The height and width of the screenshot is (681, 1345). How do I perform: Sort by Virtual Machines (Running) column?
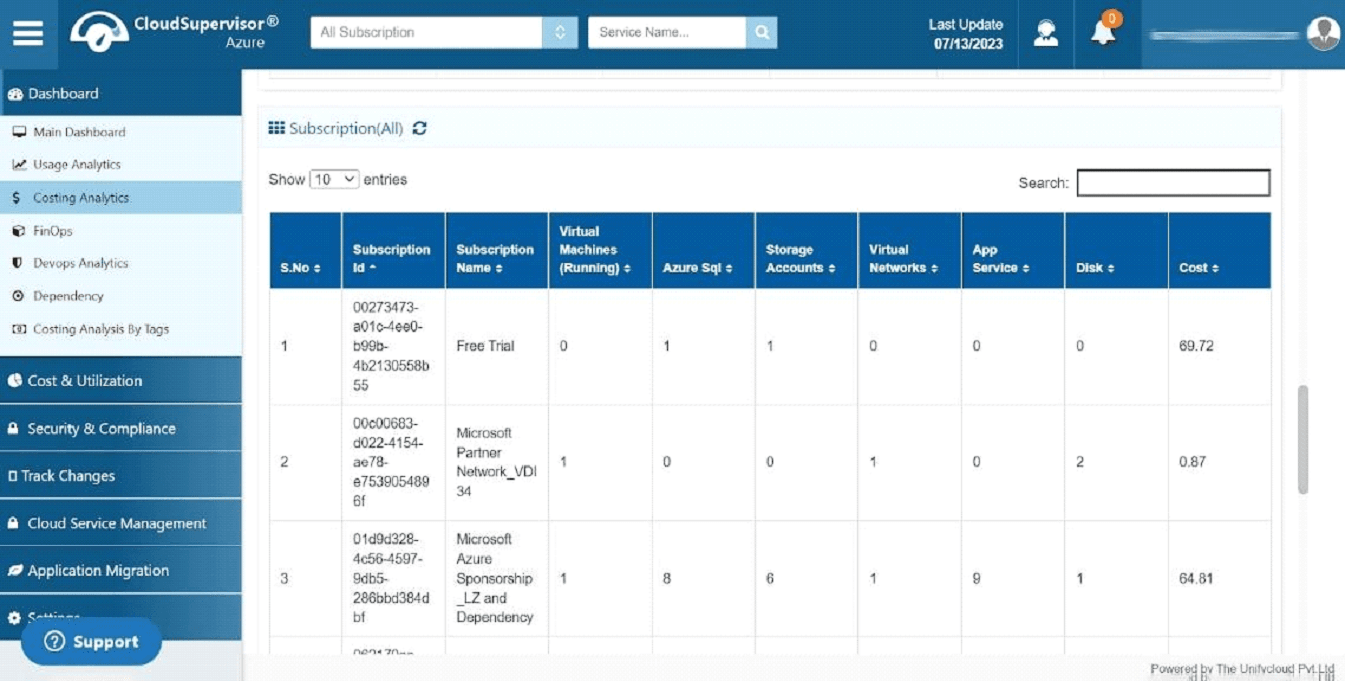click(600, 251)
